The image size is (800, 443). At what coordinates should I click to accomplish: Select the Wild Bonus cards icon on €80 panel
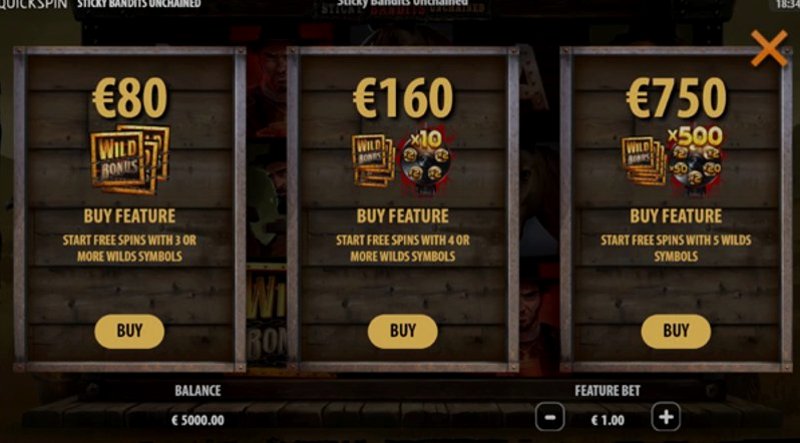click(130, 160)
